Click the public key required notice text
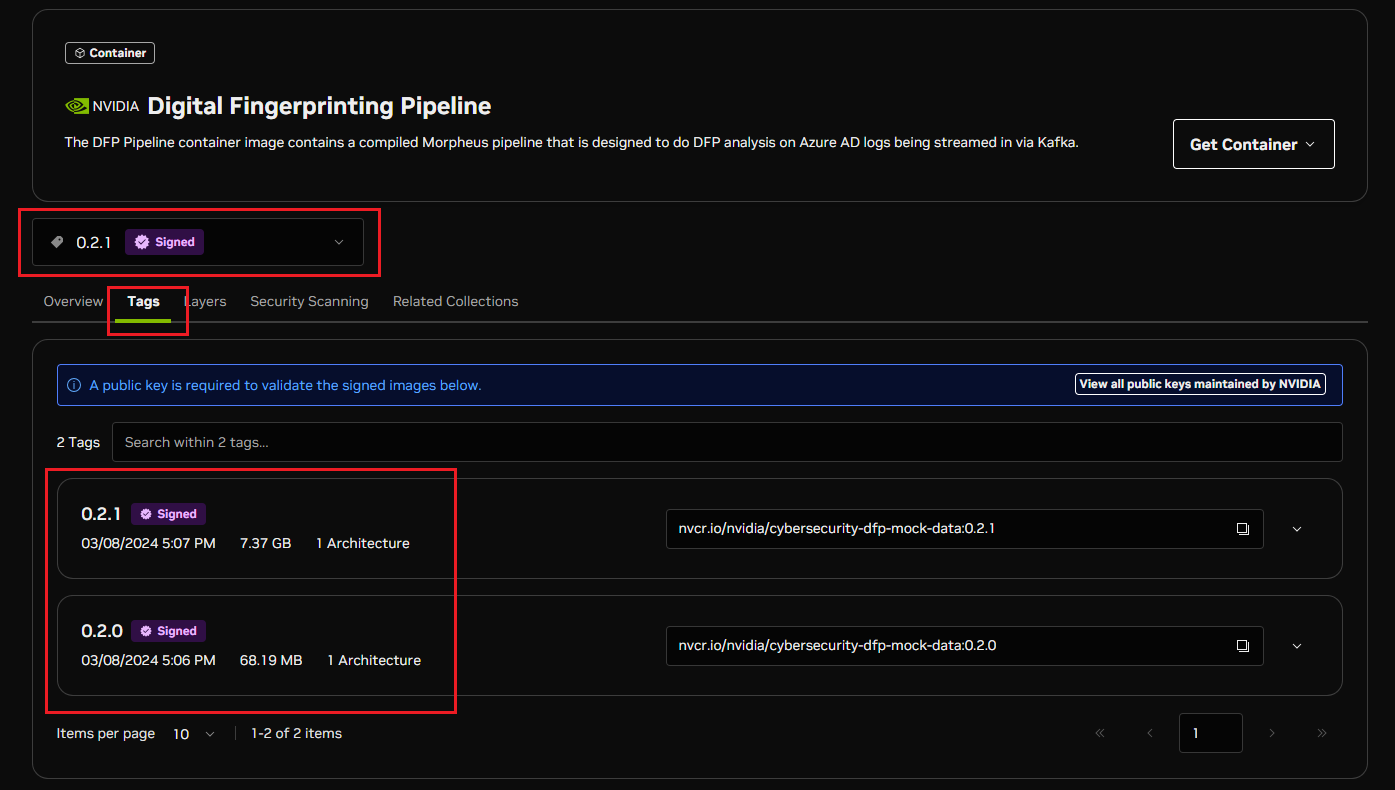 click(x=285, y=385)
